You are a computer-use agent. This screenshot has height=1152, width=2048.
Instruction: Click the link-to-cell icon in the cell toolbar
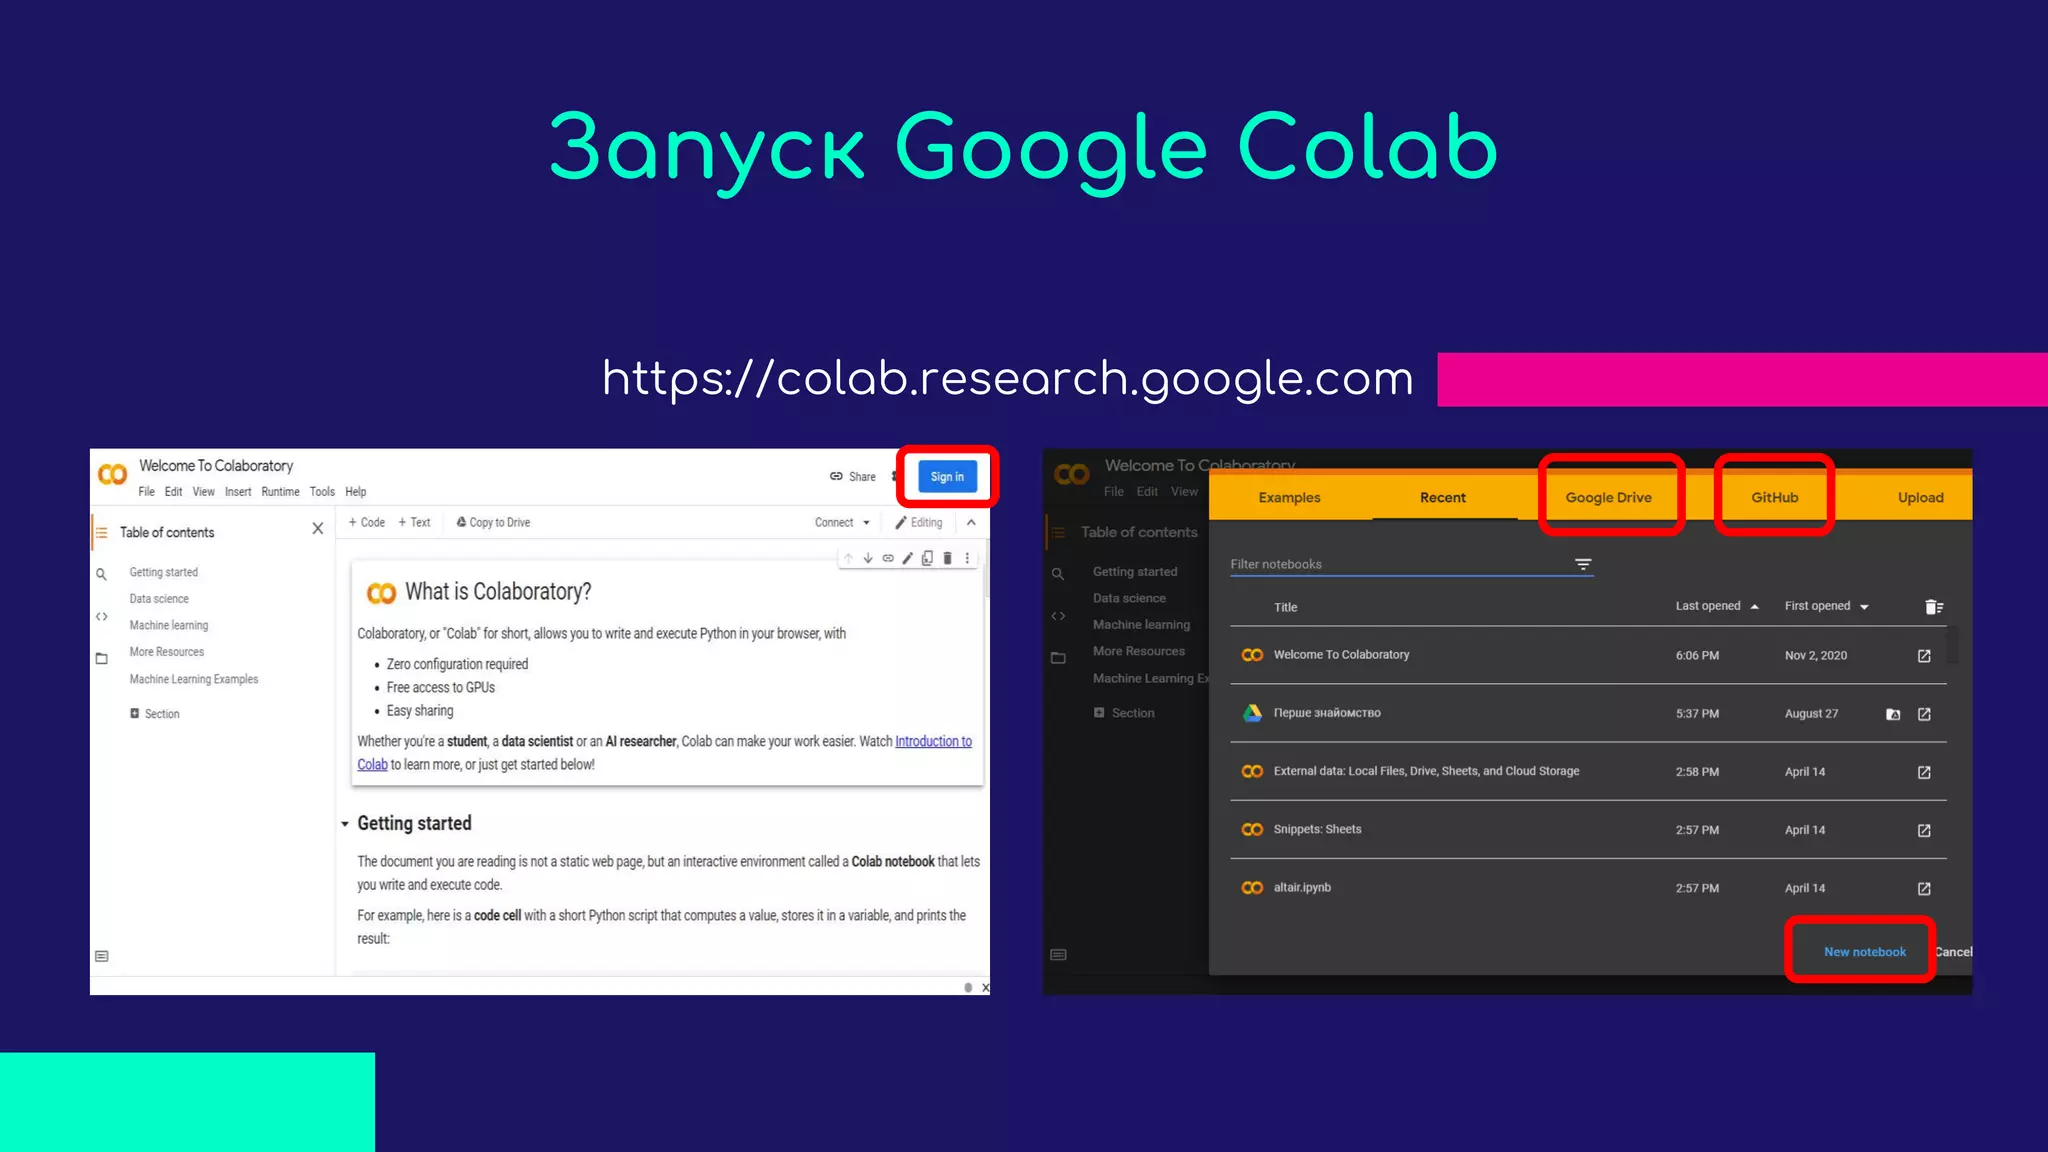coord(888,558)
